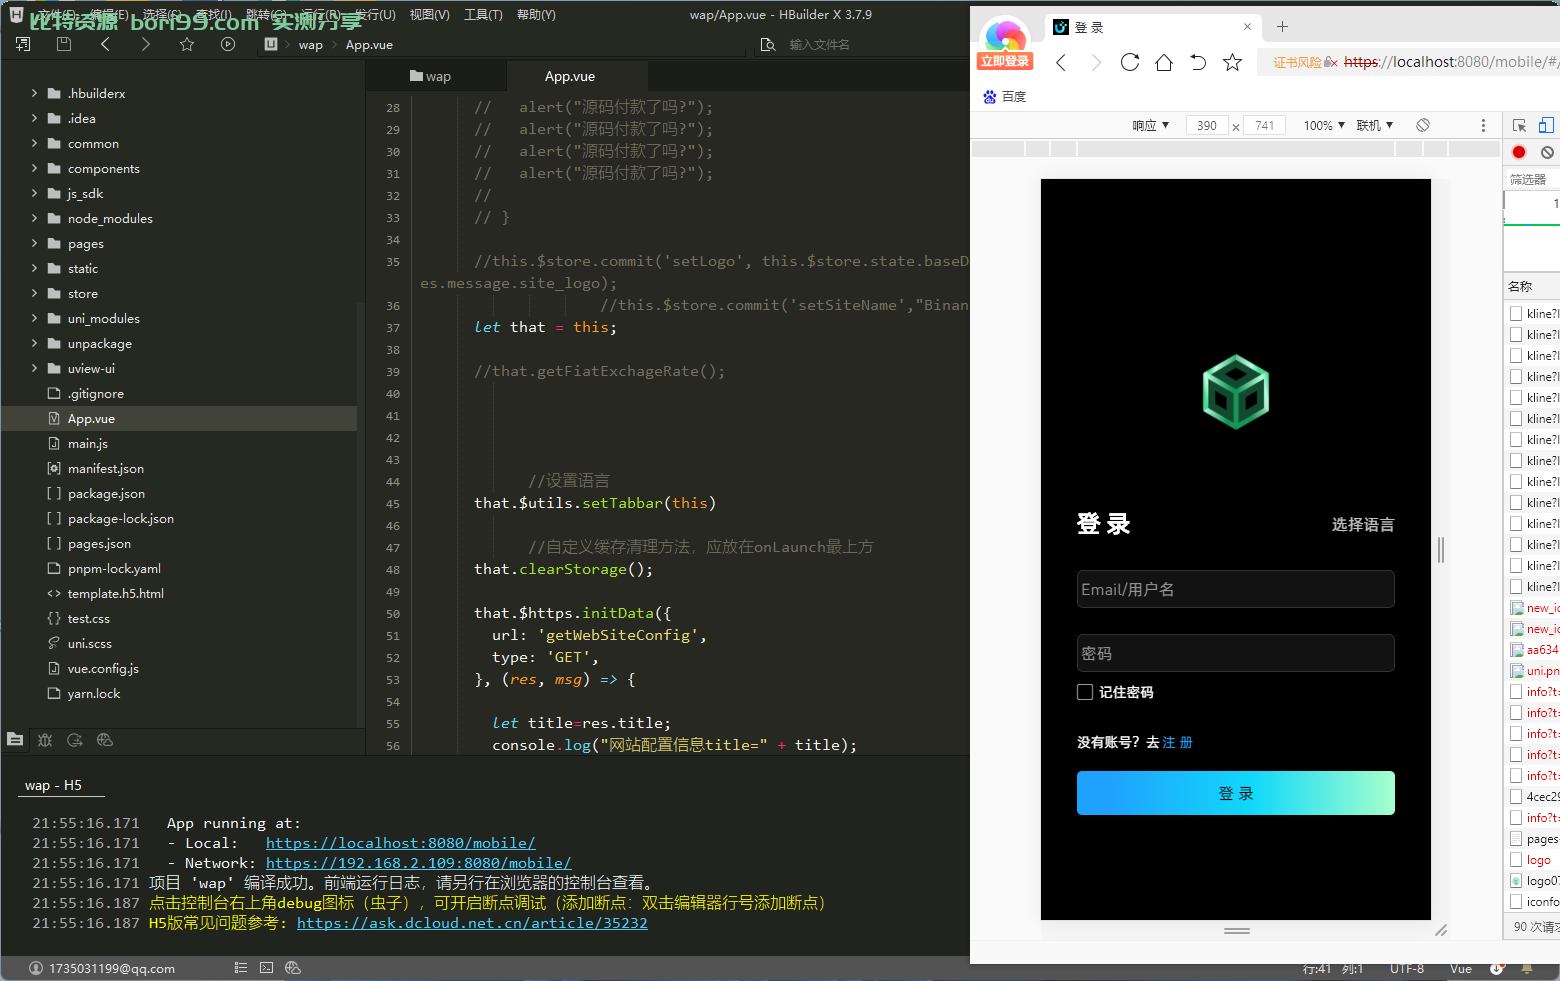
Task: Reload the page in the browser
Action: 1130,62
